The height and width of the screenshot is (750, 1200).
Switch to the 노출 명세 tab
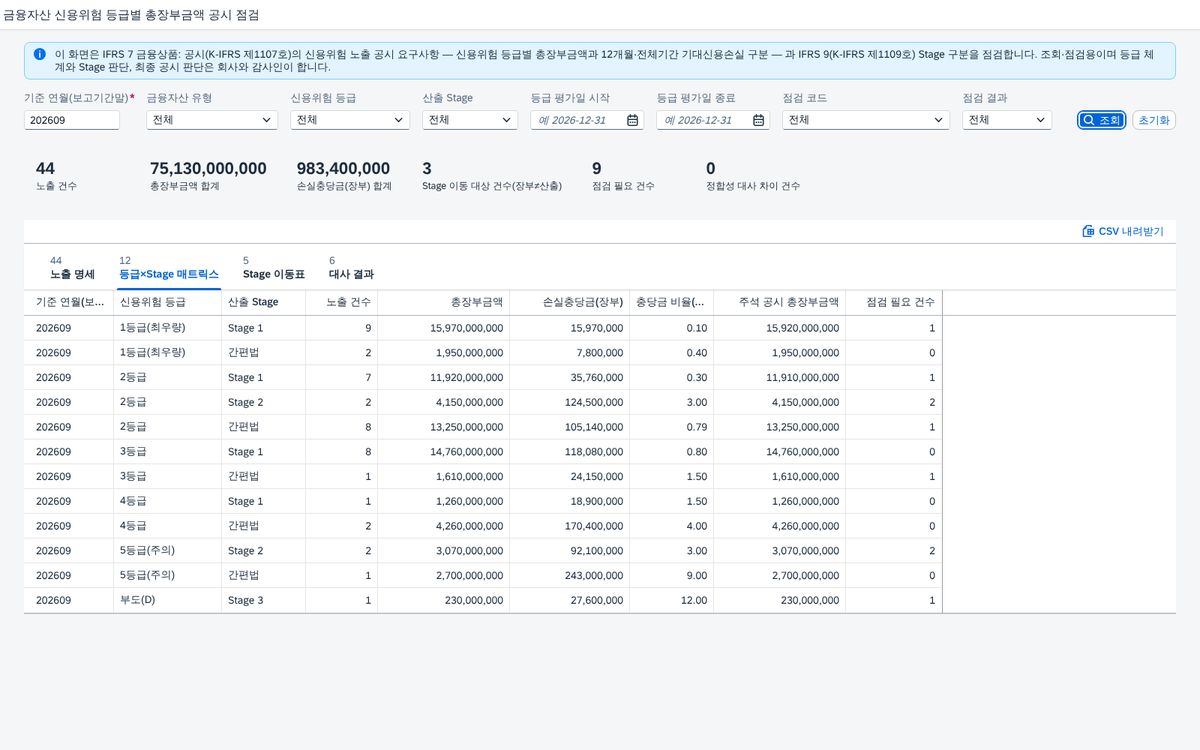coord(72,267)
